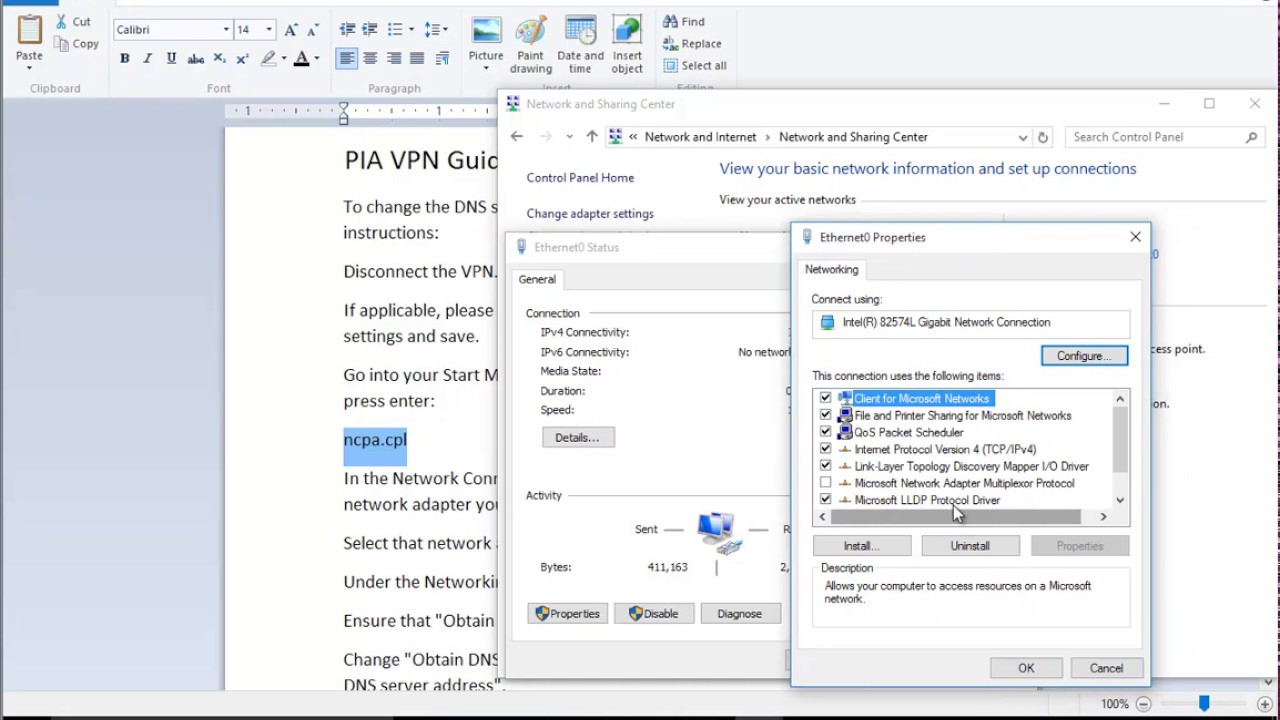This screenshot has height=720, width=1280.
Task: Click the Configure... button
Action: (x=1084, y=356)
